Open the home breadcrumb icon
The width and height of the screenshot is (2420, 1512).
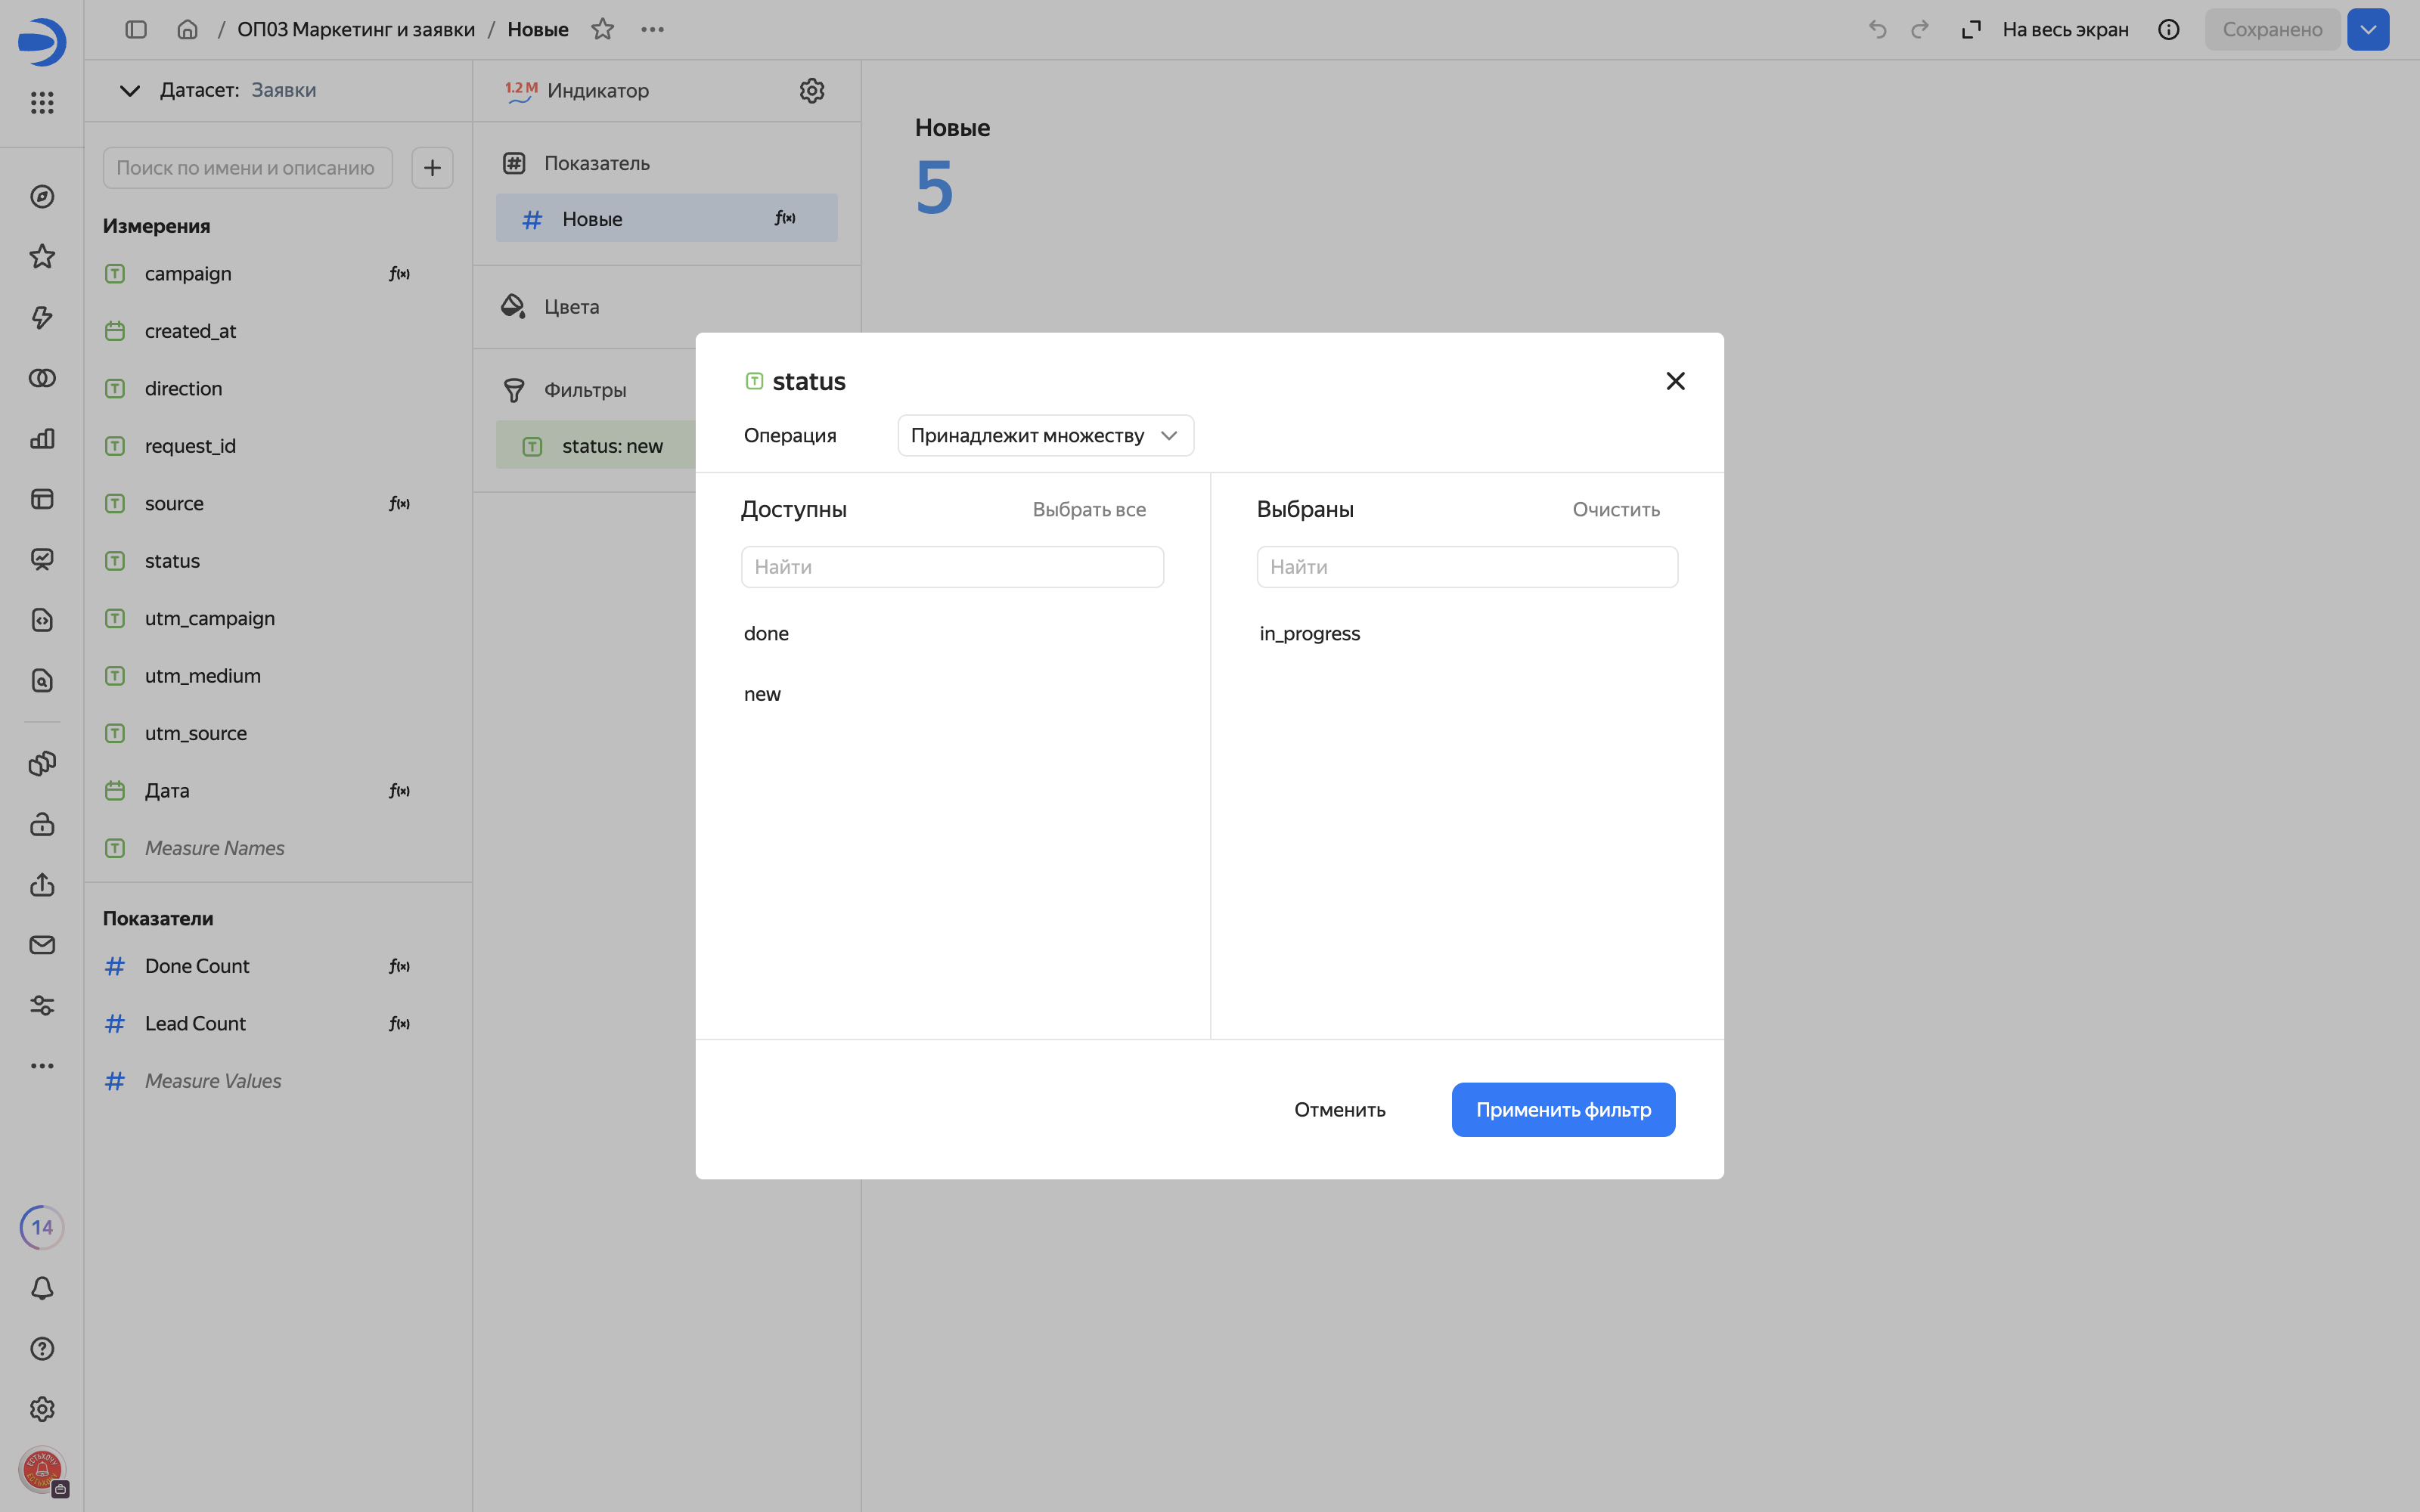pyautogui.click(x=187, y=29)
